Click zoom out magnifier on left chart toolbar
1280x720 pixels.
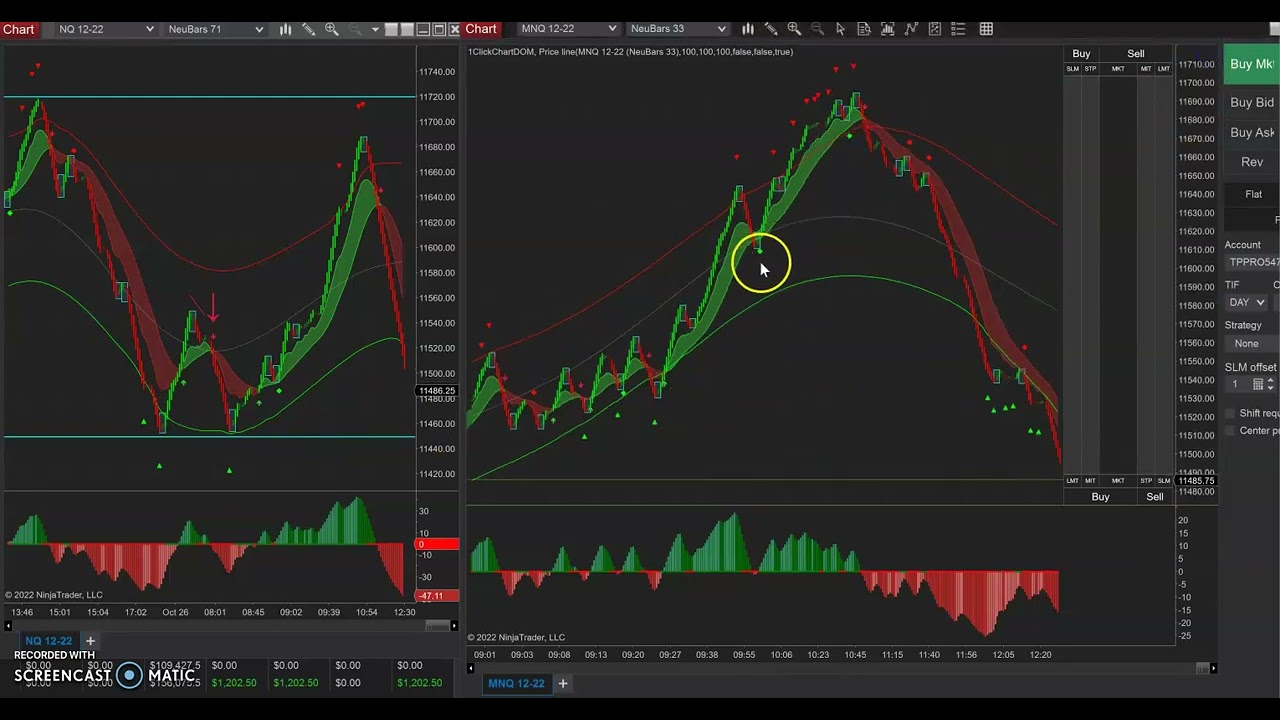tap(355, 29)
